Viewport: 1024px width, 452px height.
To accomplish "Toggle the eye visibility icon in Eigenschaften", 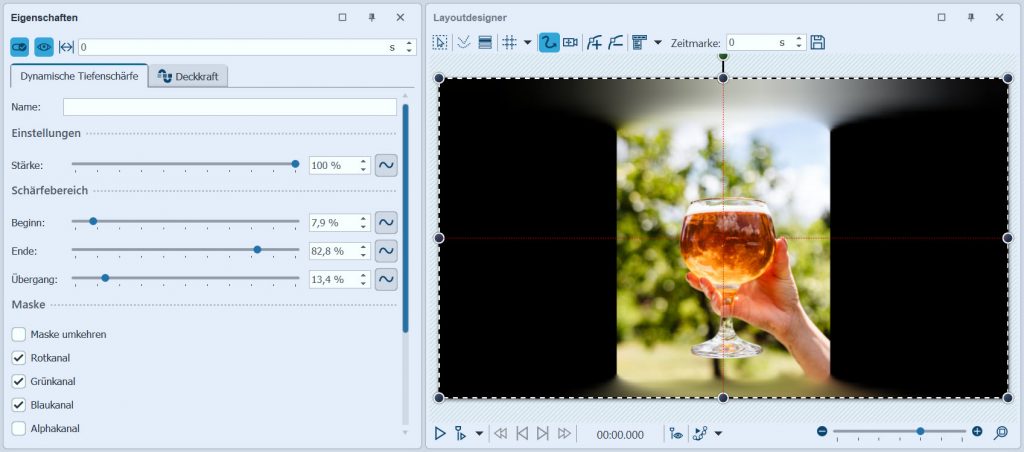I will (x=44, y=47).
